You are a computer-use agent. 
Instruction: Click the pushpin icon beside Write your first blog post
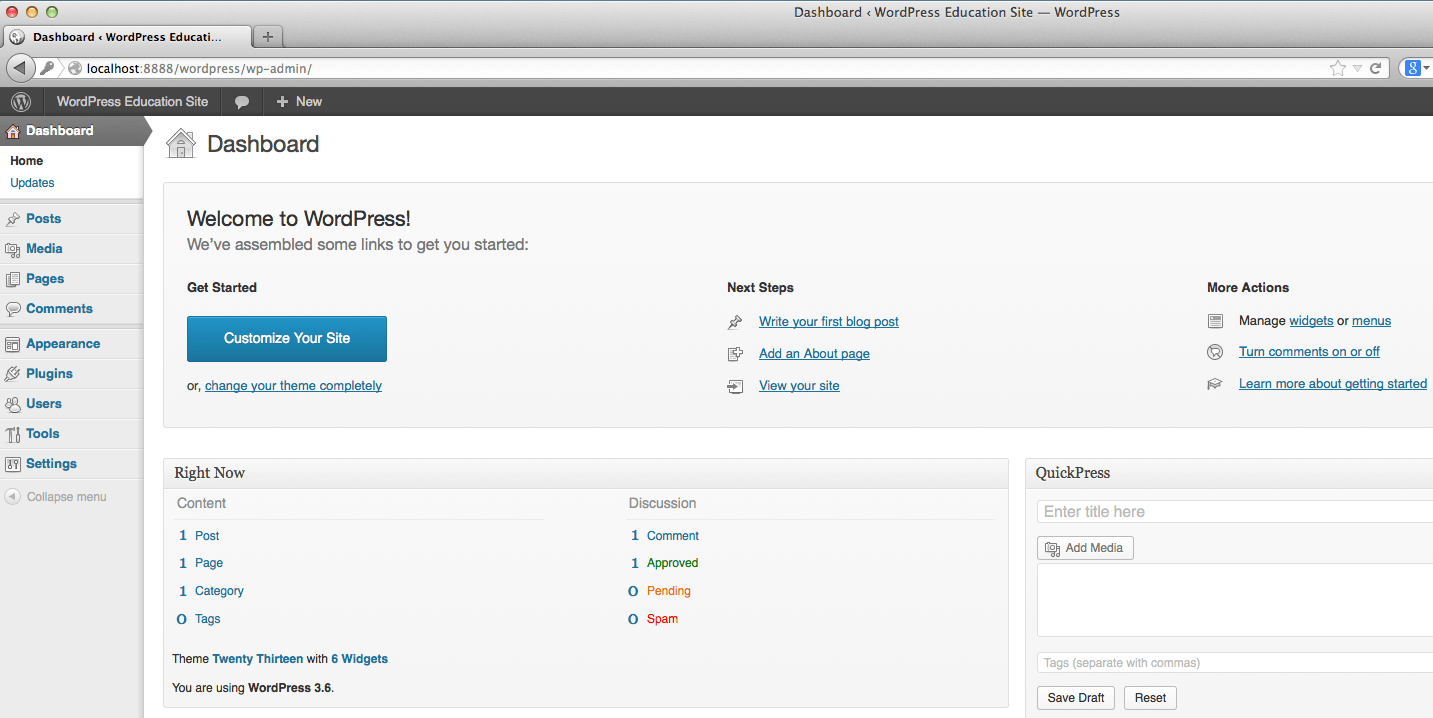click(x=736, y=322)
